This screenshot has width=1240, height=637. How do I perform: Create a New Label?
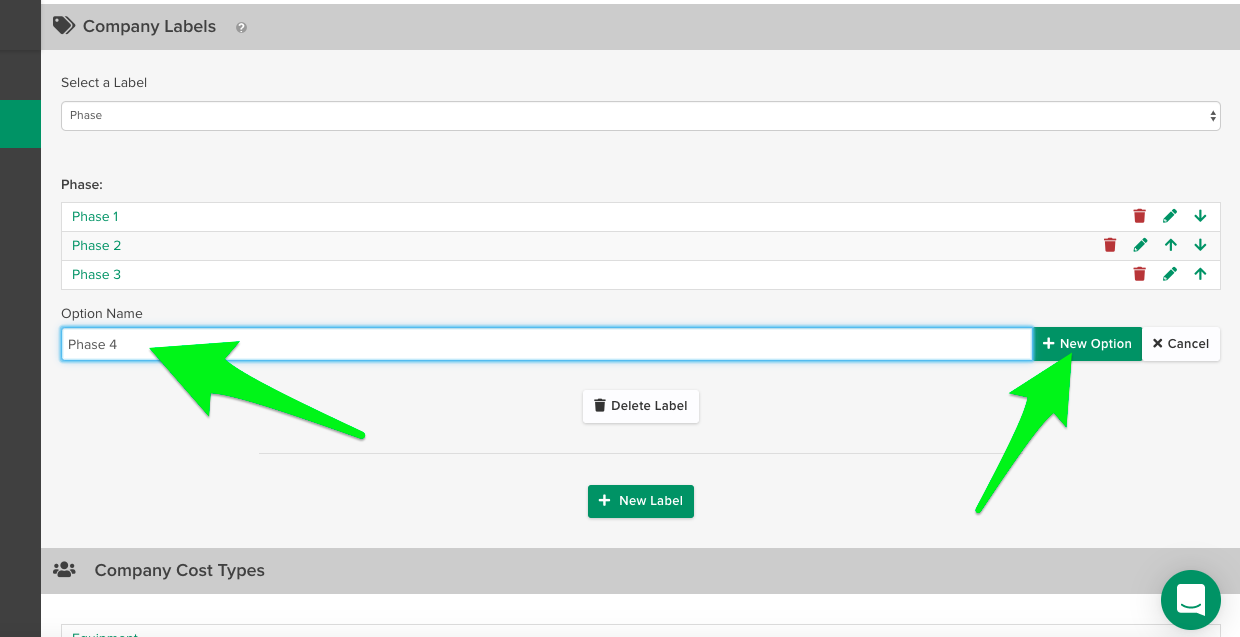(x=641, y=501)
